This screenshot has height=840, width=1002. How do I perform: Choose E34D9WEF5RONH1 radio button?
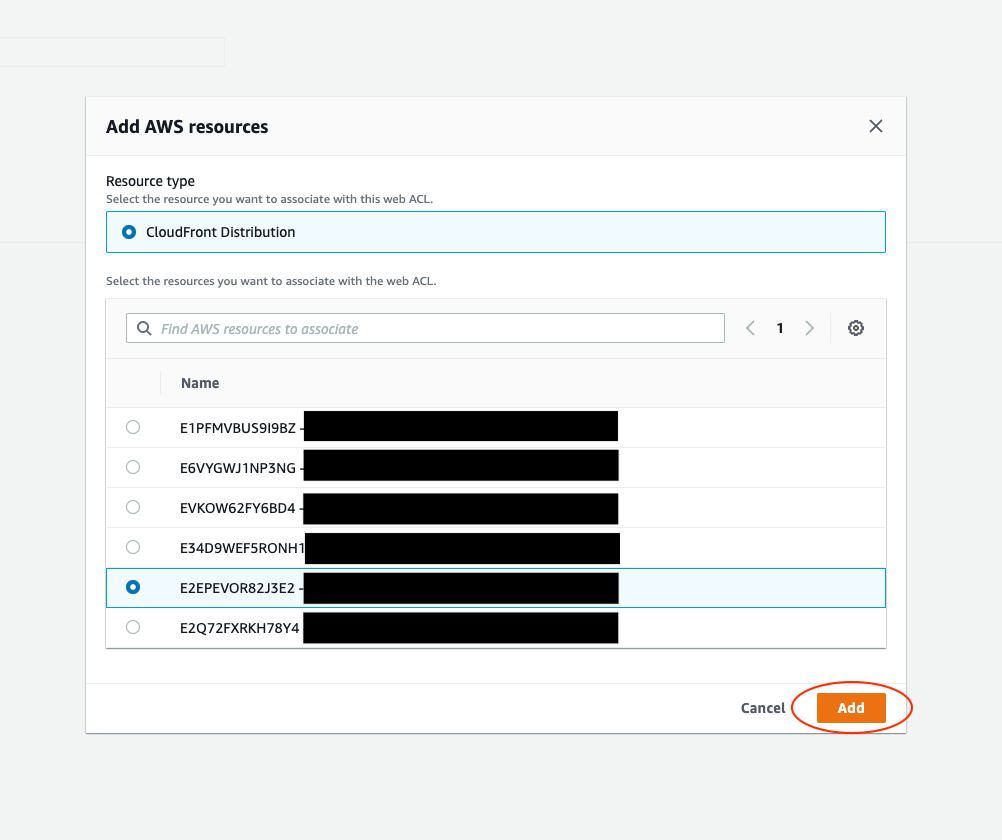pyautogui.click(x=133, y=547)
